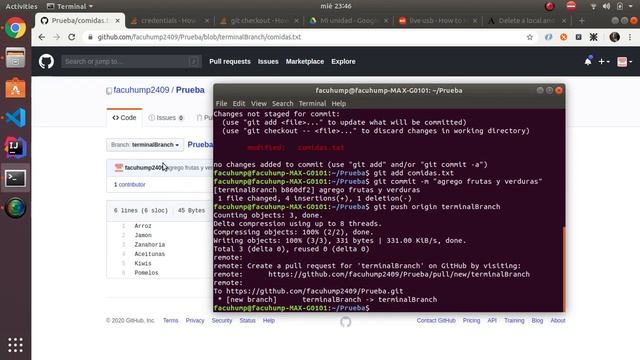Viewport: 640px width, 360px height.
Task: Click the GitHub Octocat logo in the header
Action: 46,62
